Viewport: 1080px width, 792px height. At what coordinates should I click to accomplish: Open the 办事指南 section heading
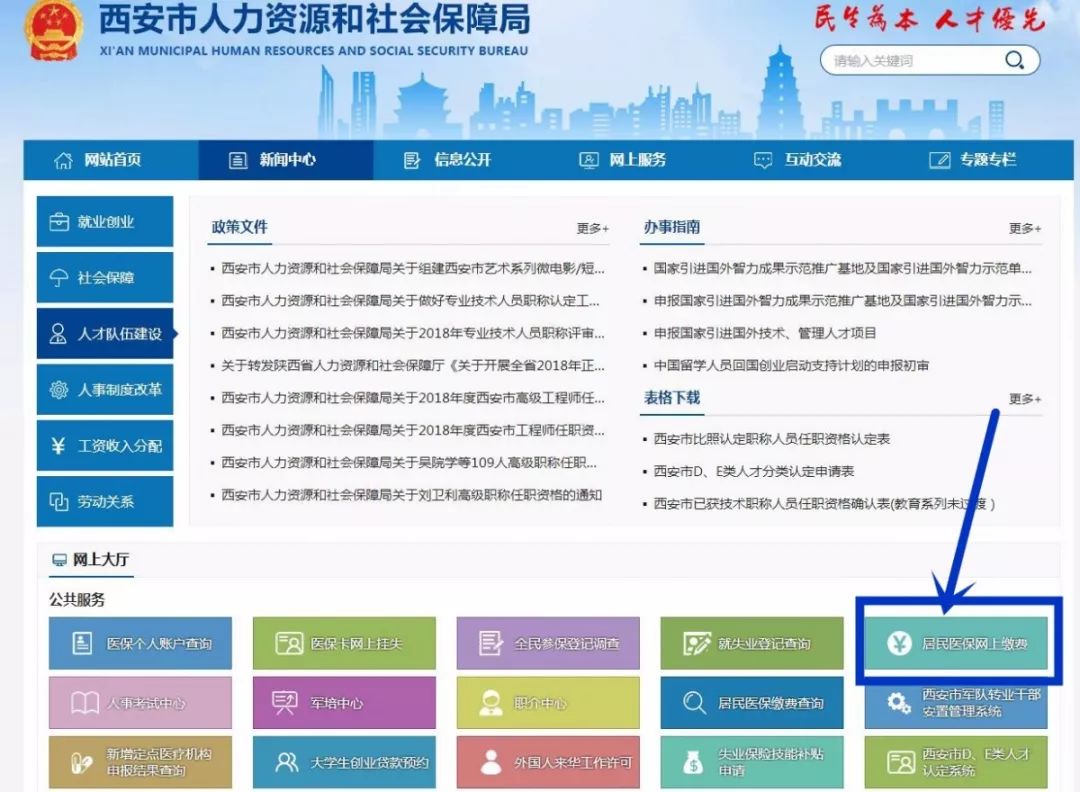pyautogui.click(x=672, y=227)
